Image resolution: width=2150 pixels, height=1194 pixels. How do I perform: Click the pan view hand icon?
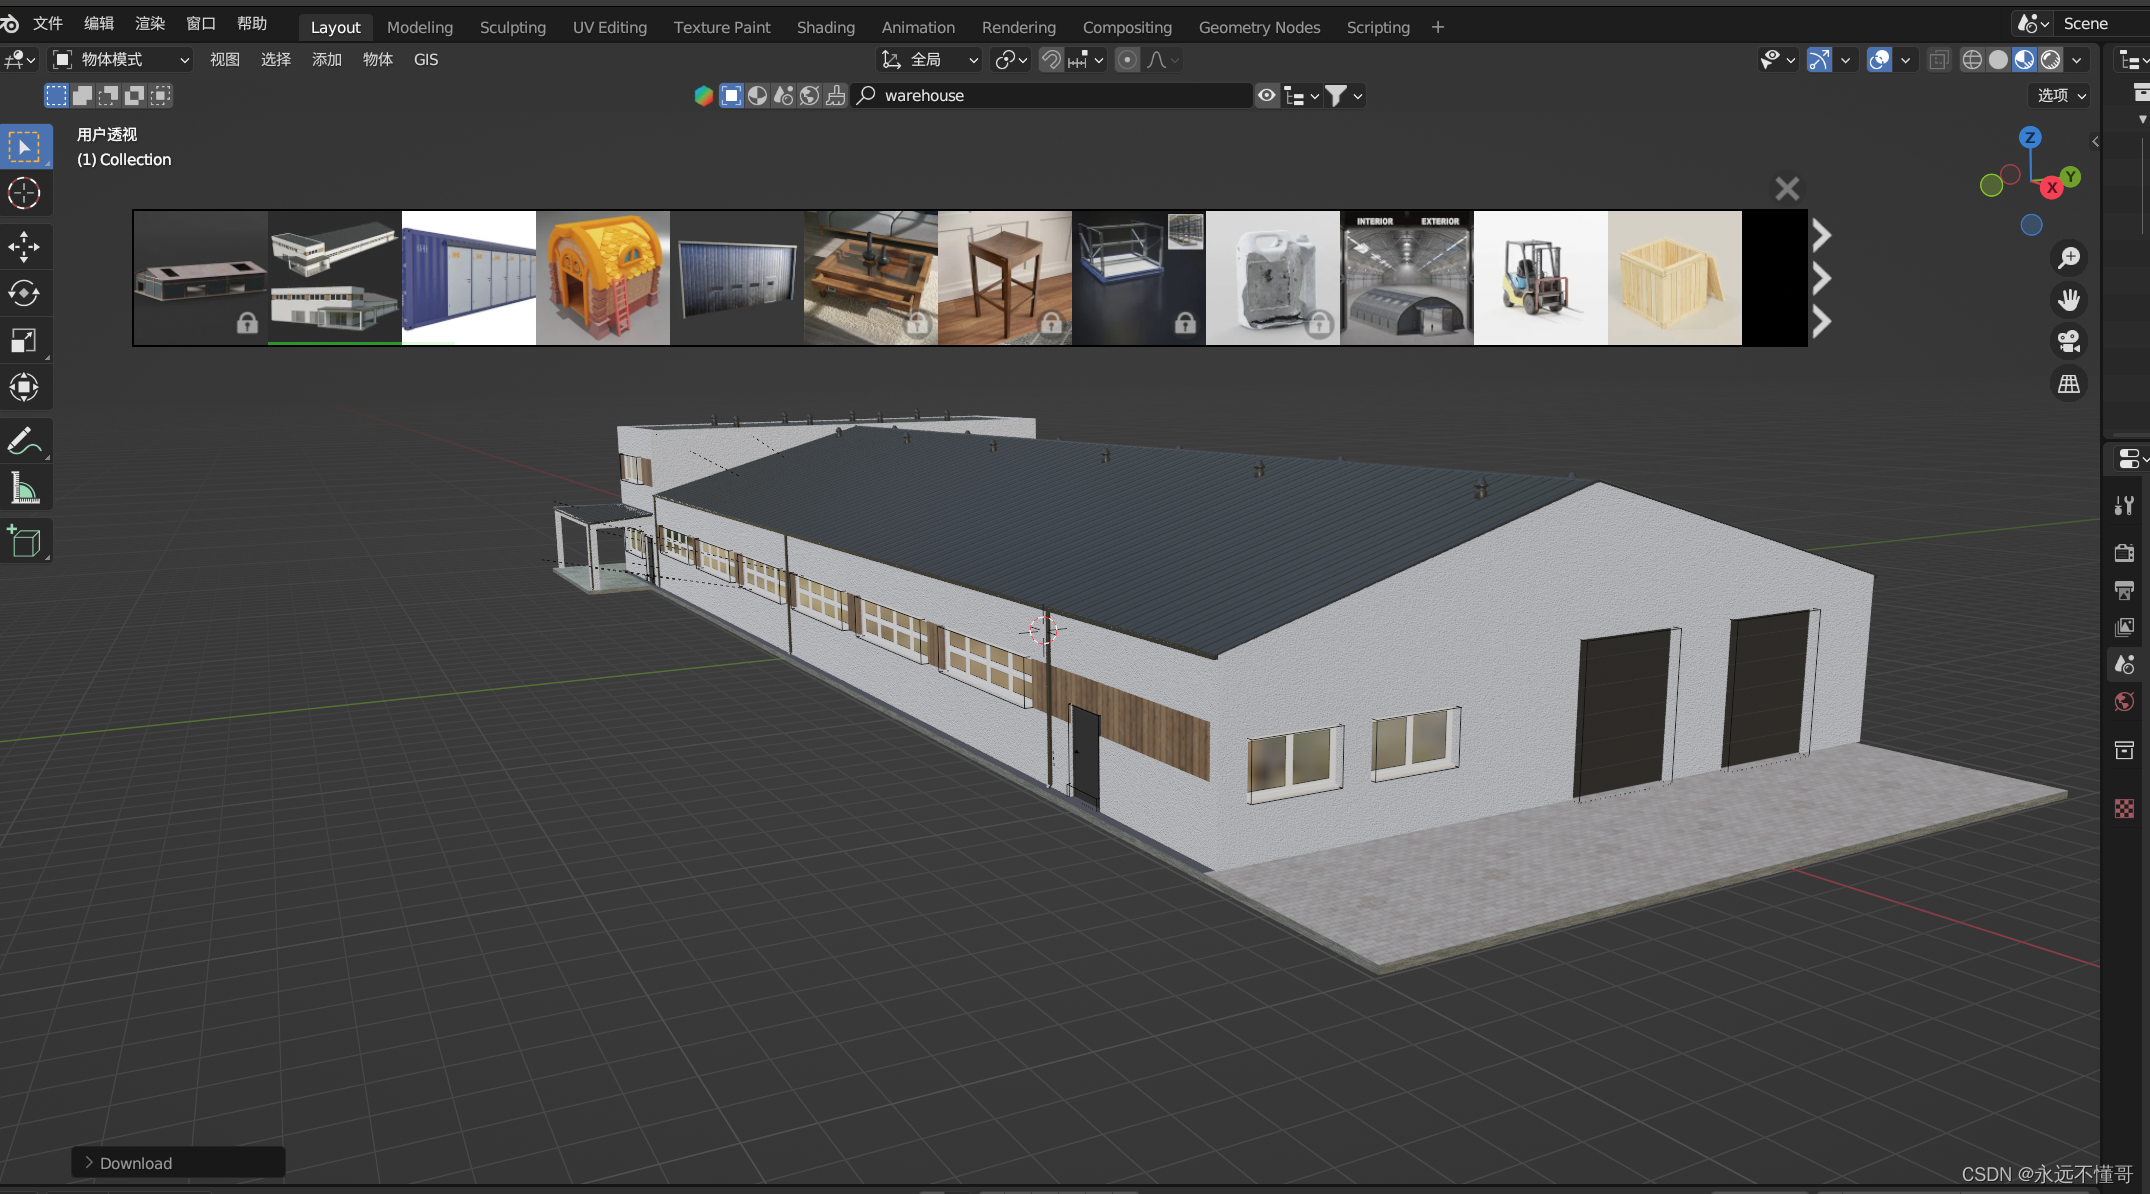2068,300
